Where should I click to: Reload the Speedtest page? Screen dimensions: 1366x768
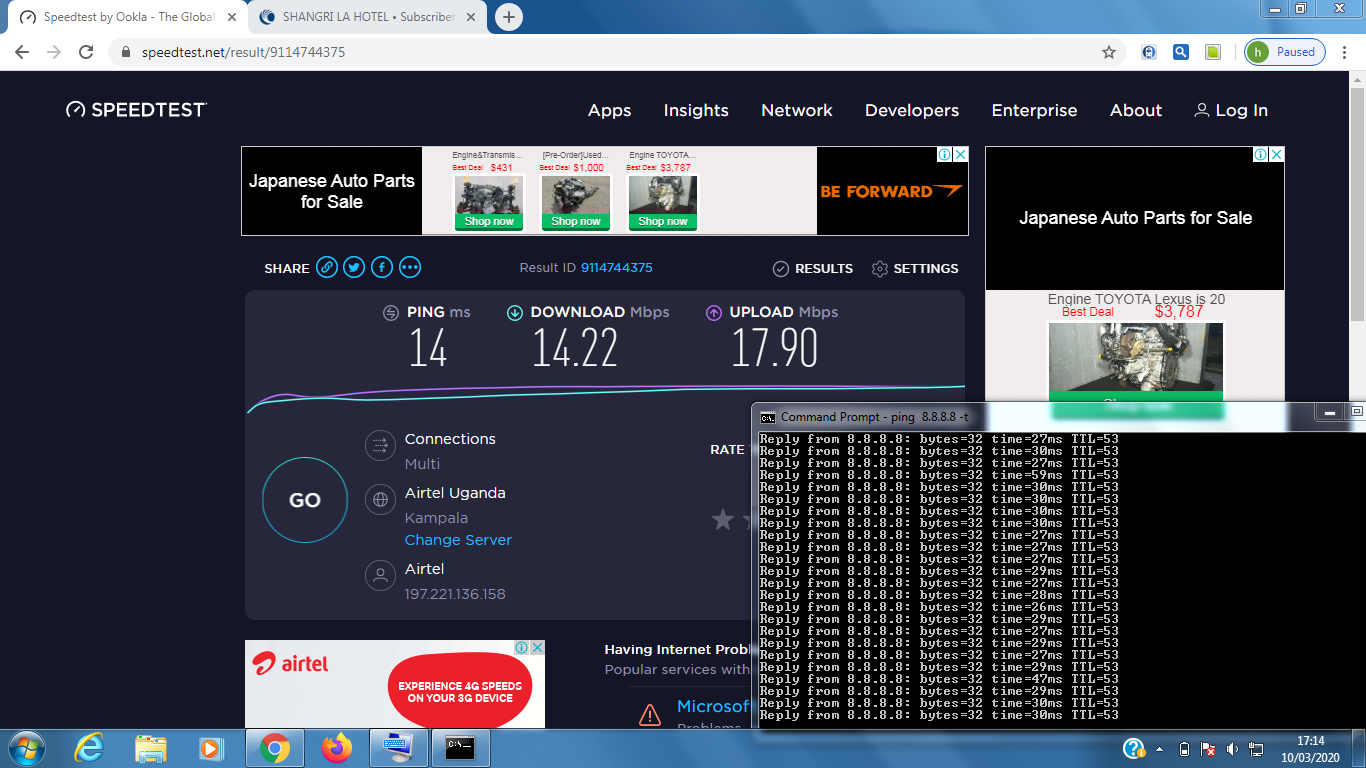pyautogui.click(x=86, y=52)
